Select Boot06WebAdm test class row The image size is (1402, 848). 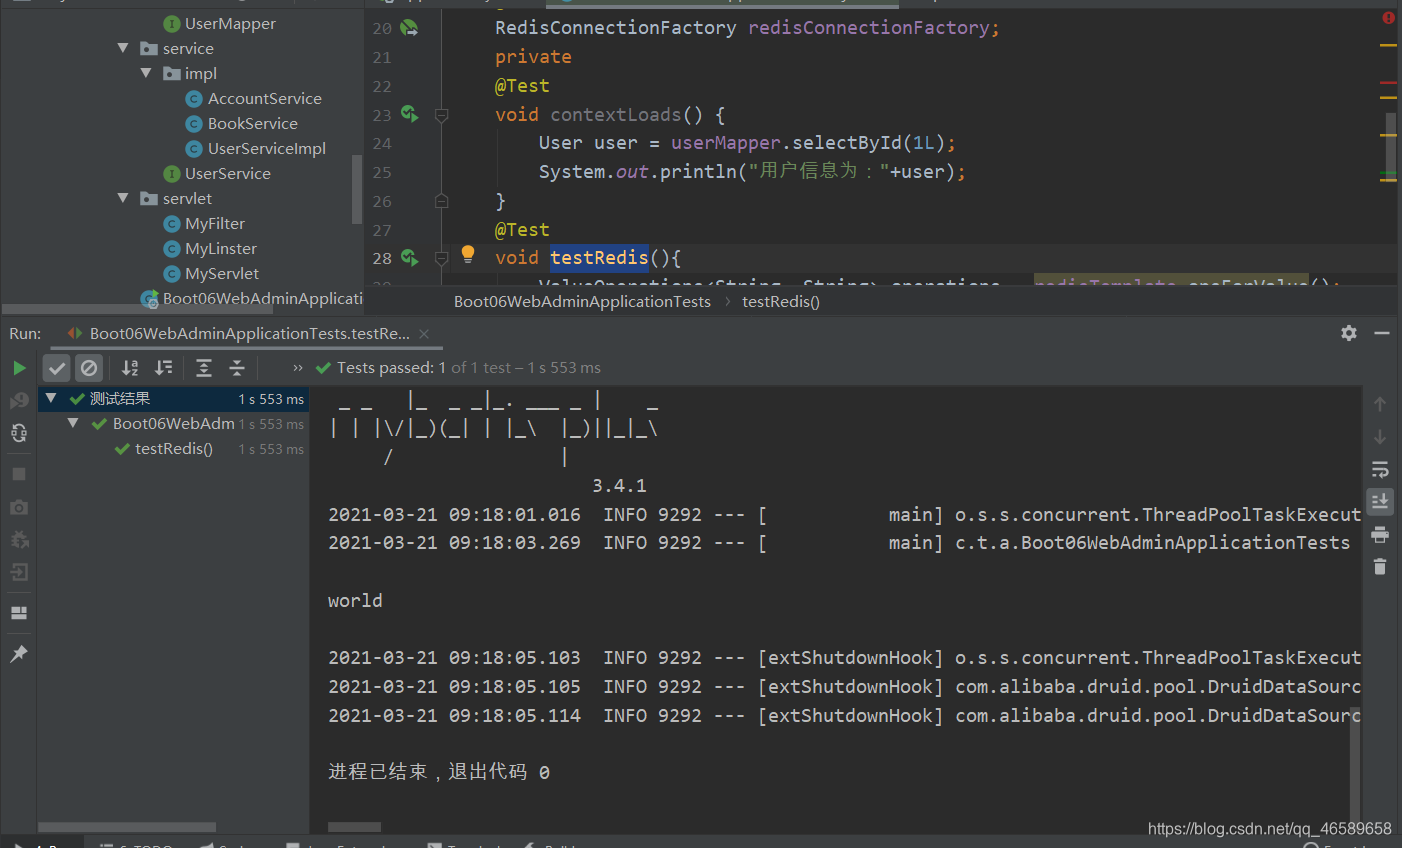(x=174, y=424)
